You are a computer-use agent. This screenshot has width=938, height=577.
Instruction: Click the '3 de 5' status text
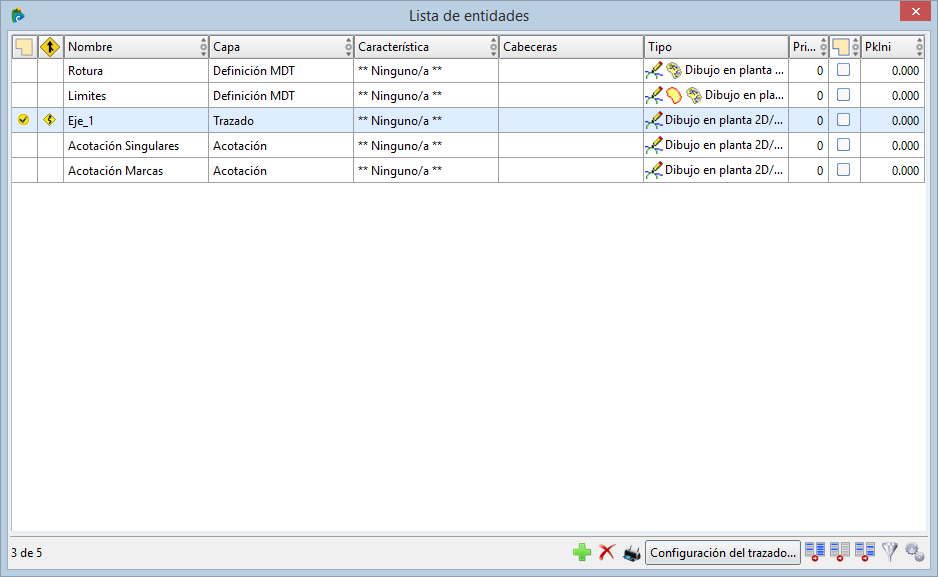click(x=26, y=552)
